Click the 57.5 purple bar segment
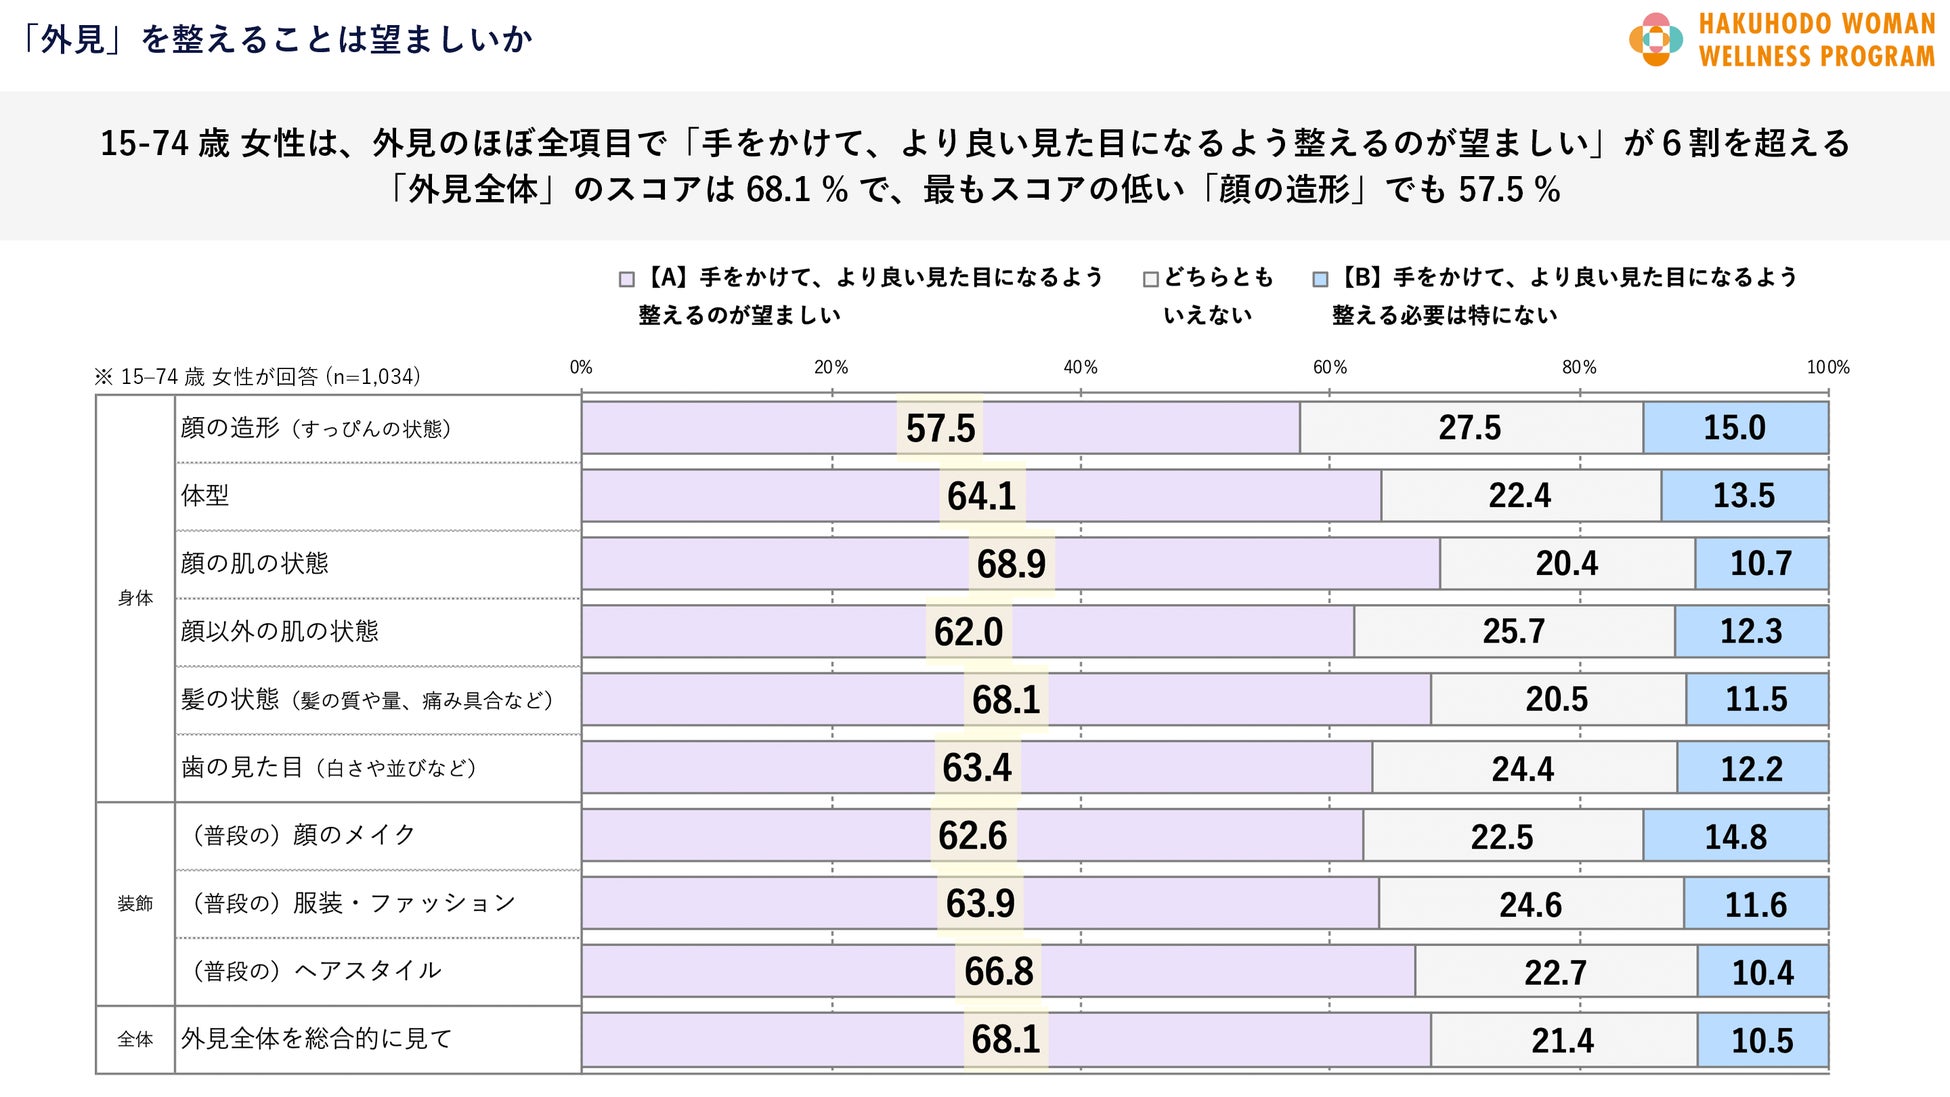 pyautogui.click(x=941, y=428)
